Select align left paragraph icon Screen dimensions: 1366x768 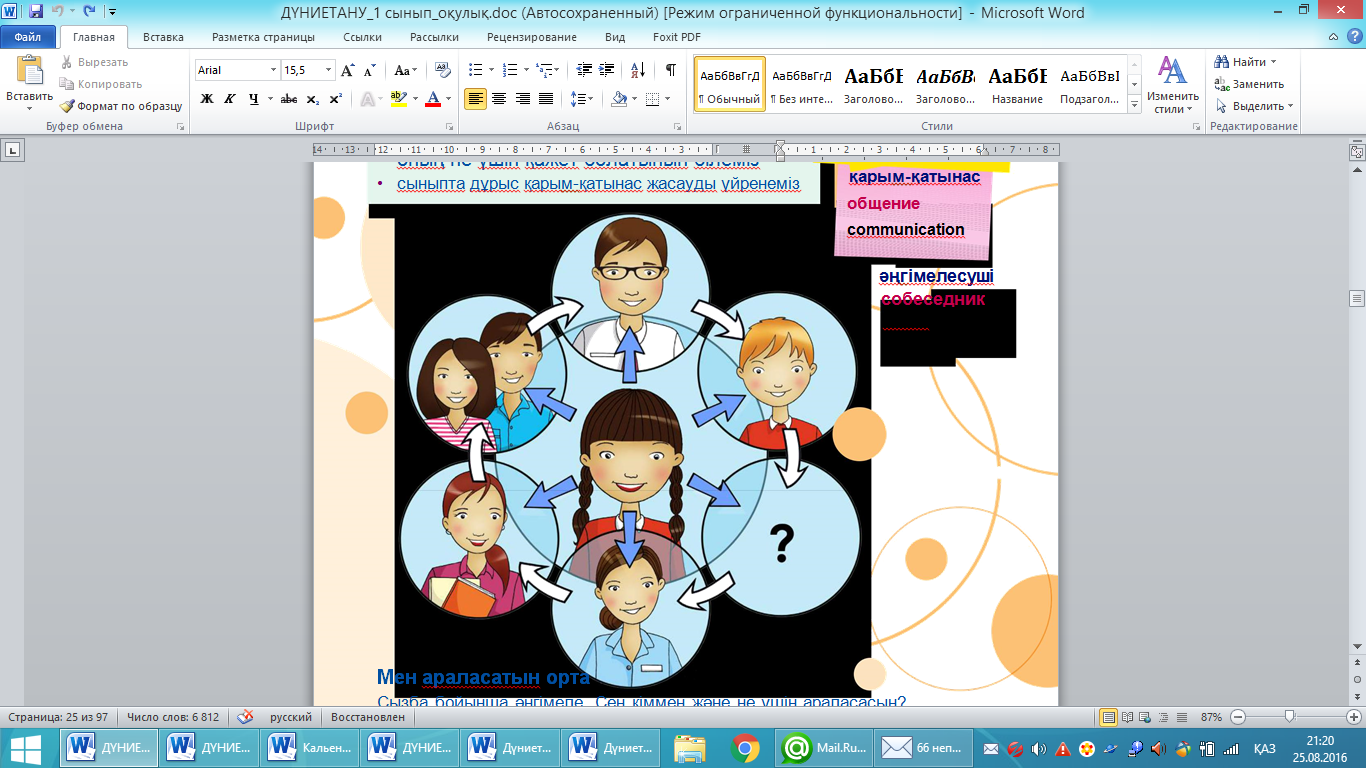[x=476, y=98]
